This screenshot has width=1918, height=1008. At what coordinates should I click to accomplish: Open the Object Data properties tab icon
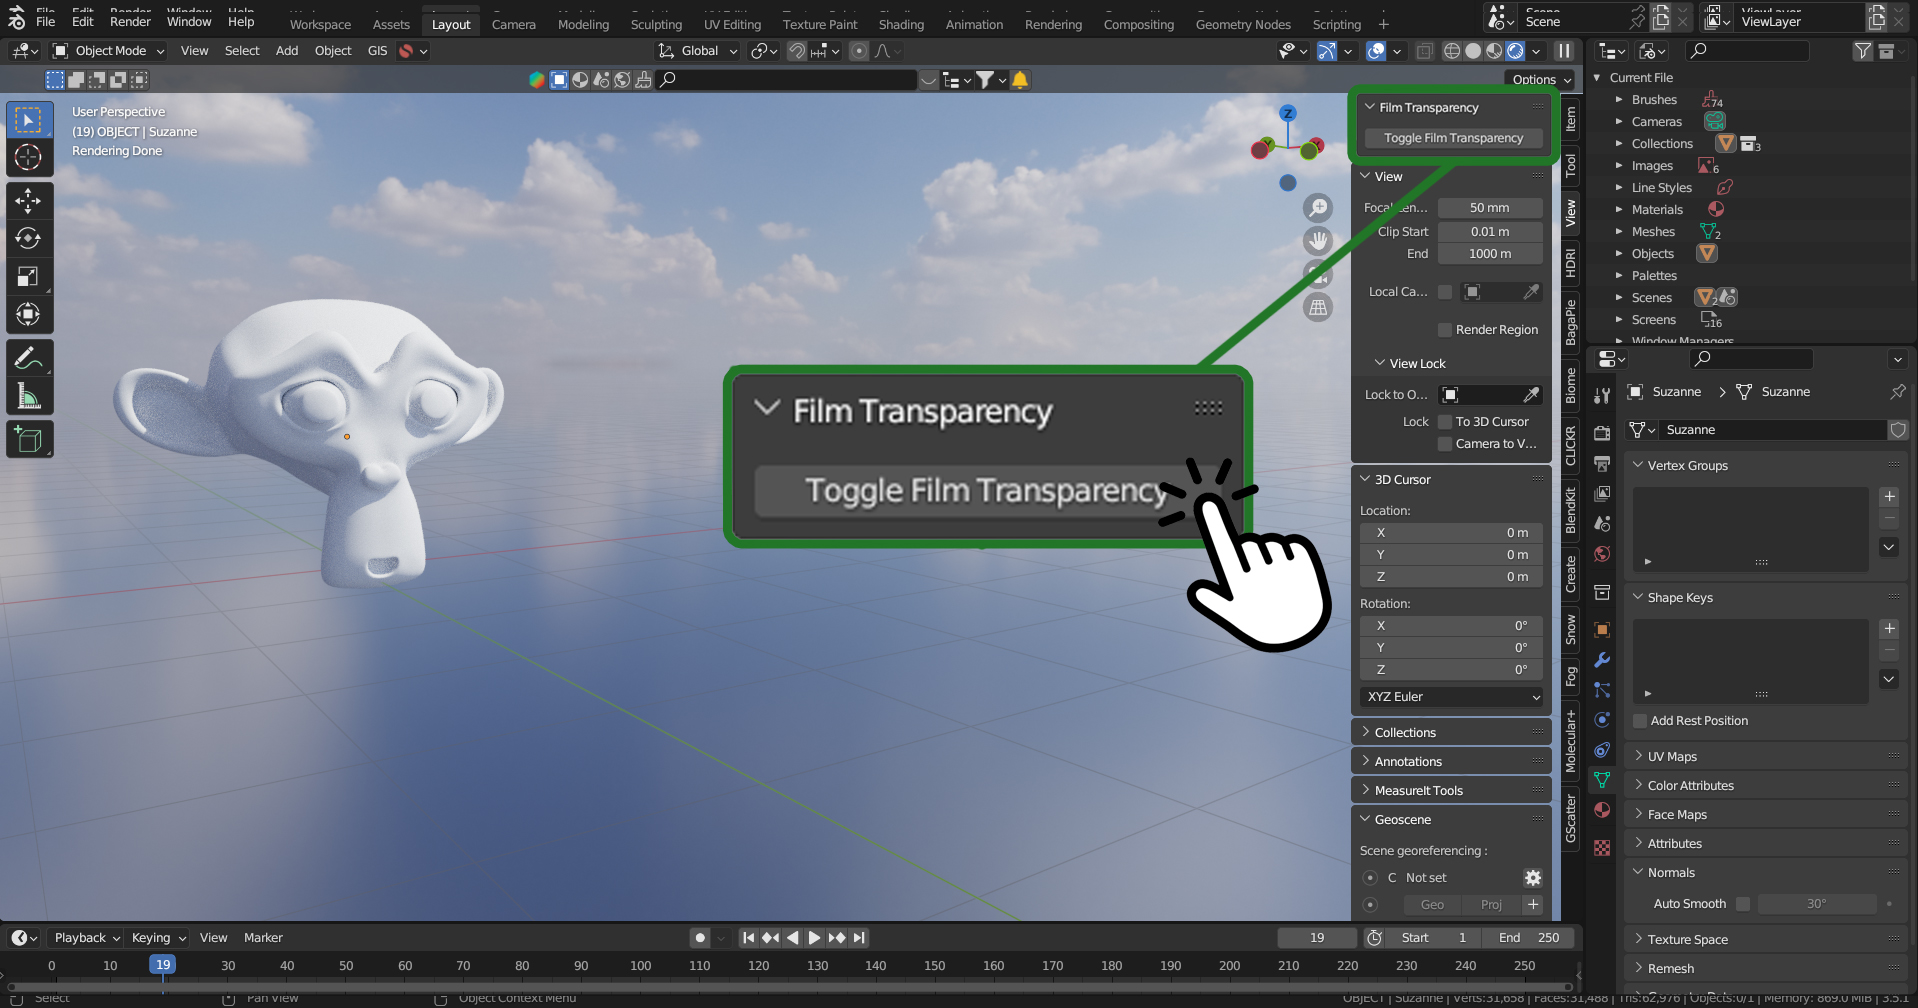point(1602,780)
